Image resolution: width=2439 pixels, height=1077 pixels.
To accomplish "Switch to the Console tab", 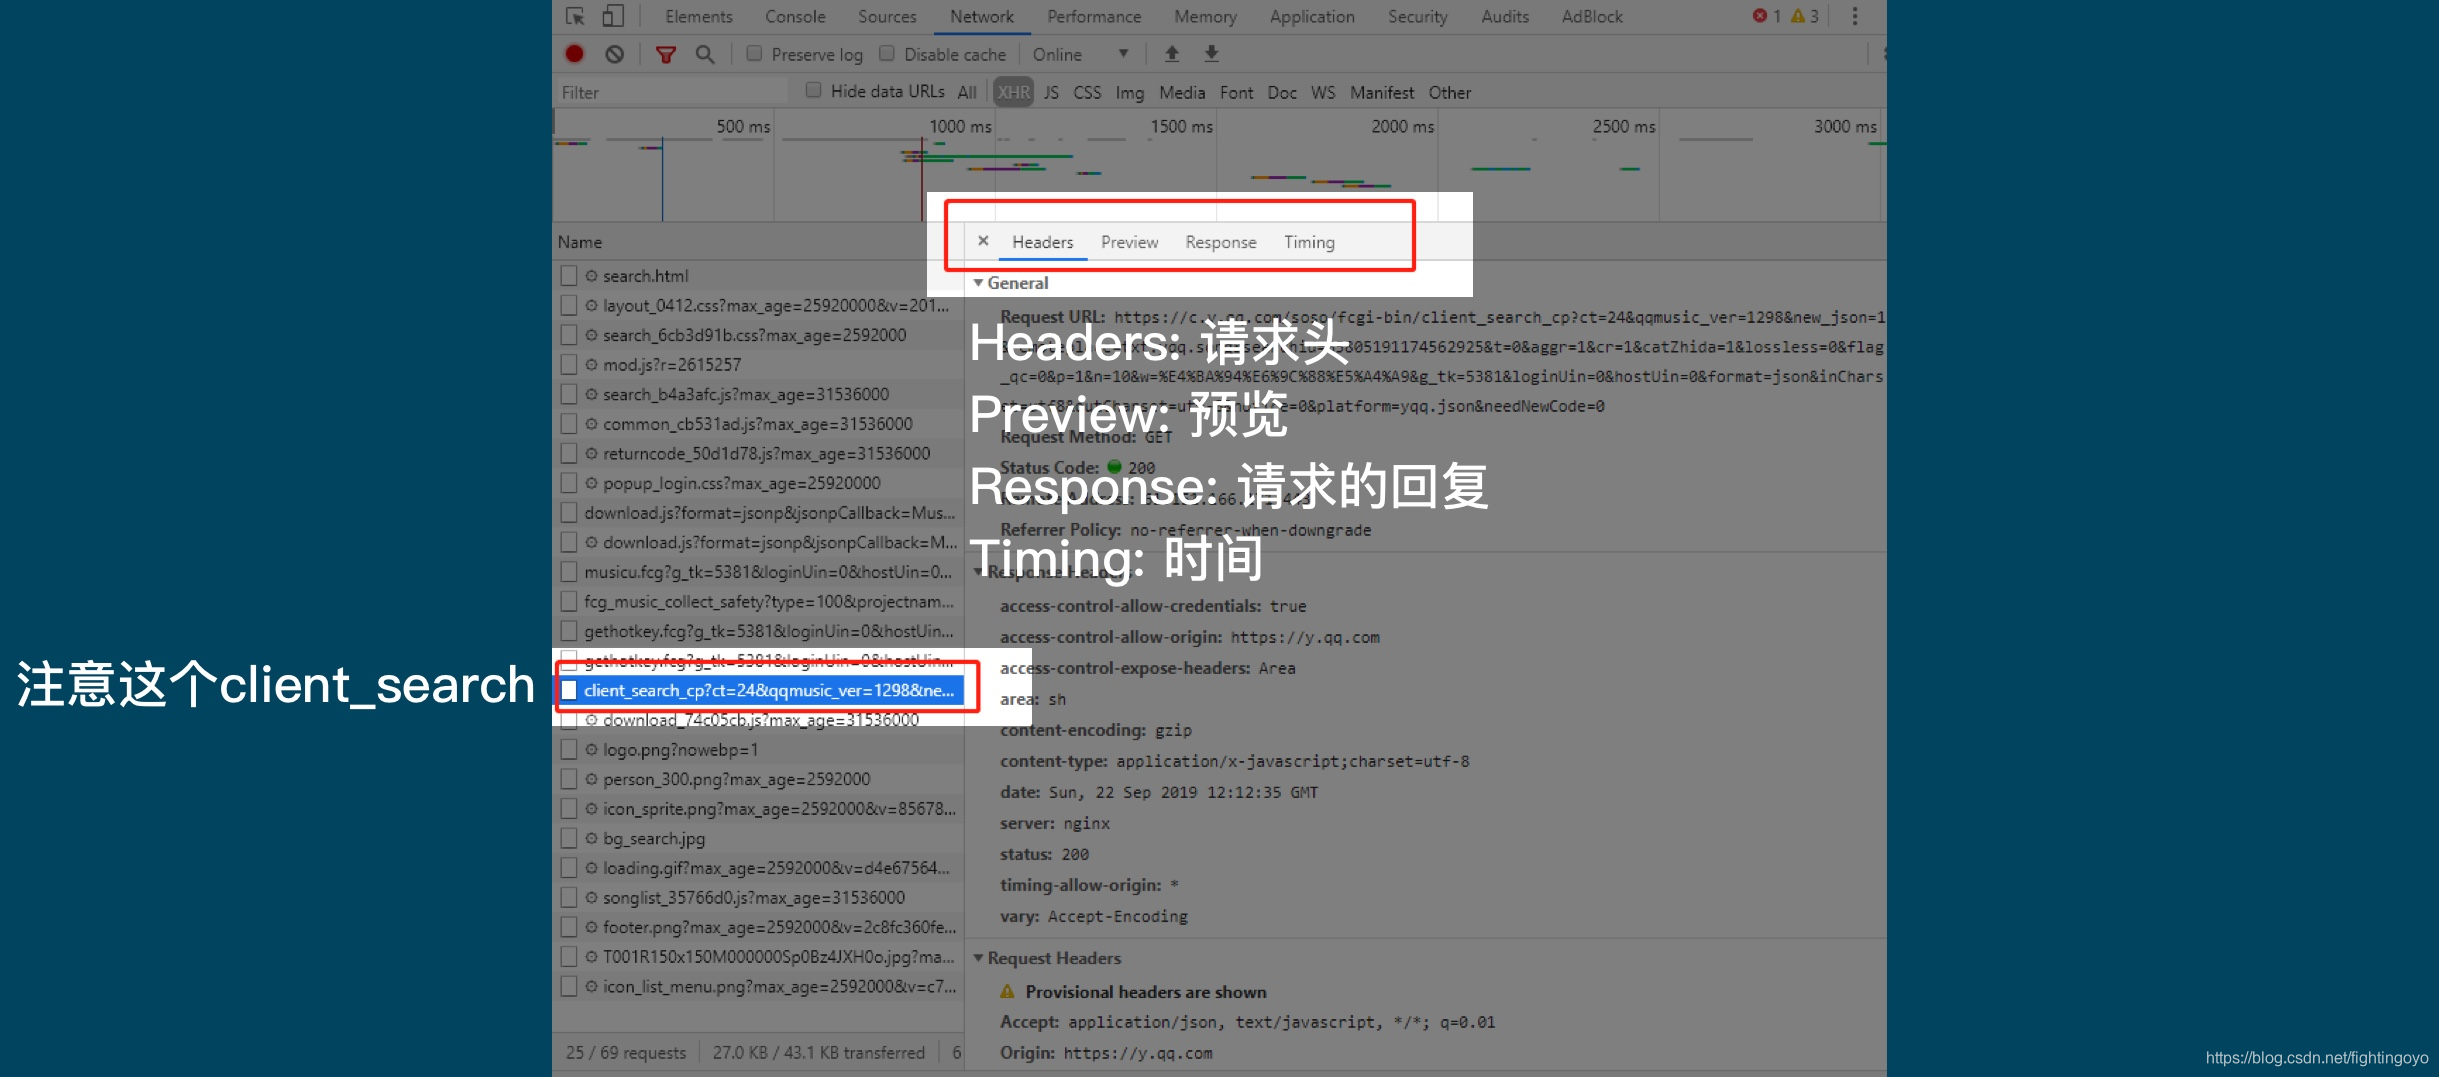I will pyautogui.click(x=795, y=16).
